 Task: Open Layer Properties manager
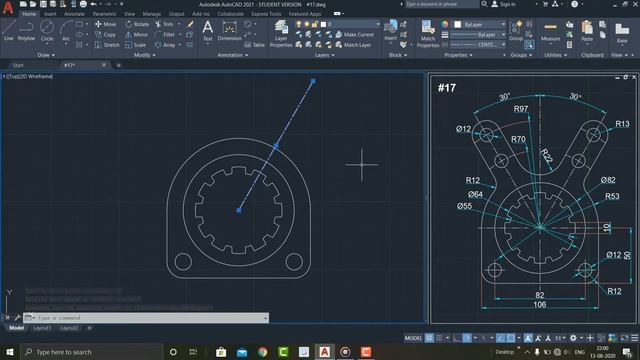[281, 33]
